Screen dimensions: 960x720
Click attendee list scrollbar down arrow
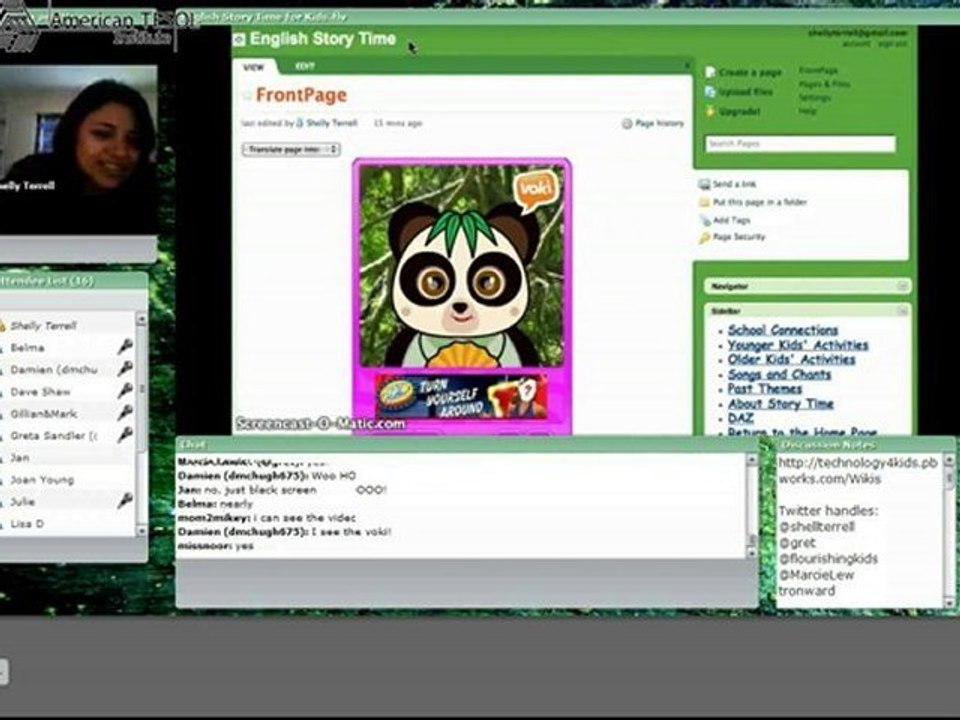141,531
